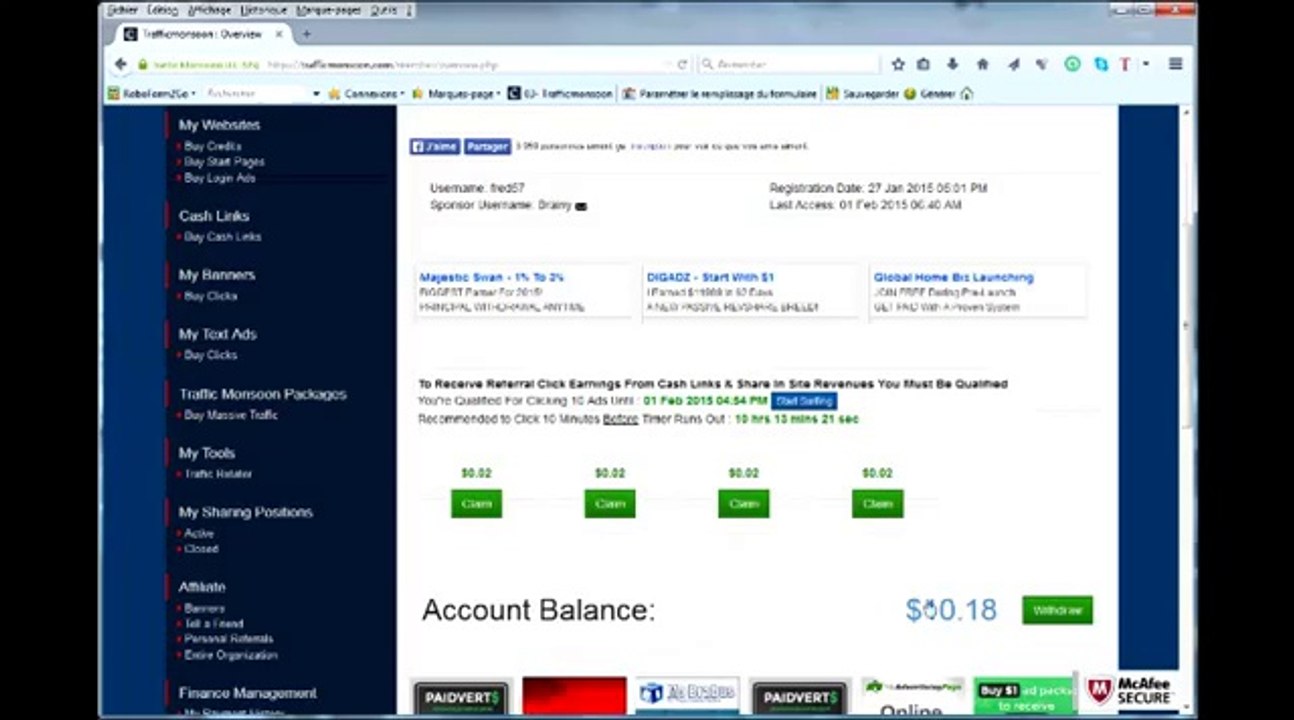1294x720 pixels.
Task: Open a new tab with the plus button
Action: 306,33
